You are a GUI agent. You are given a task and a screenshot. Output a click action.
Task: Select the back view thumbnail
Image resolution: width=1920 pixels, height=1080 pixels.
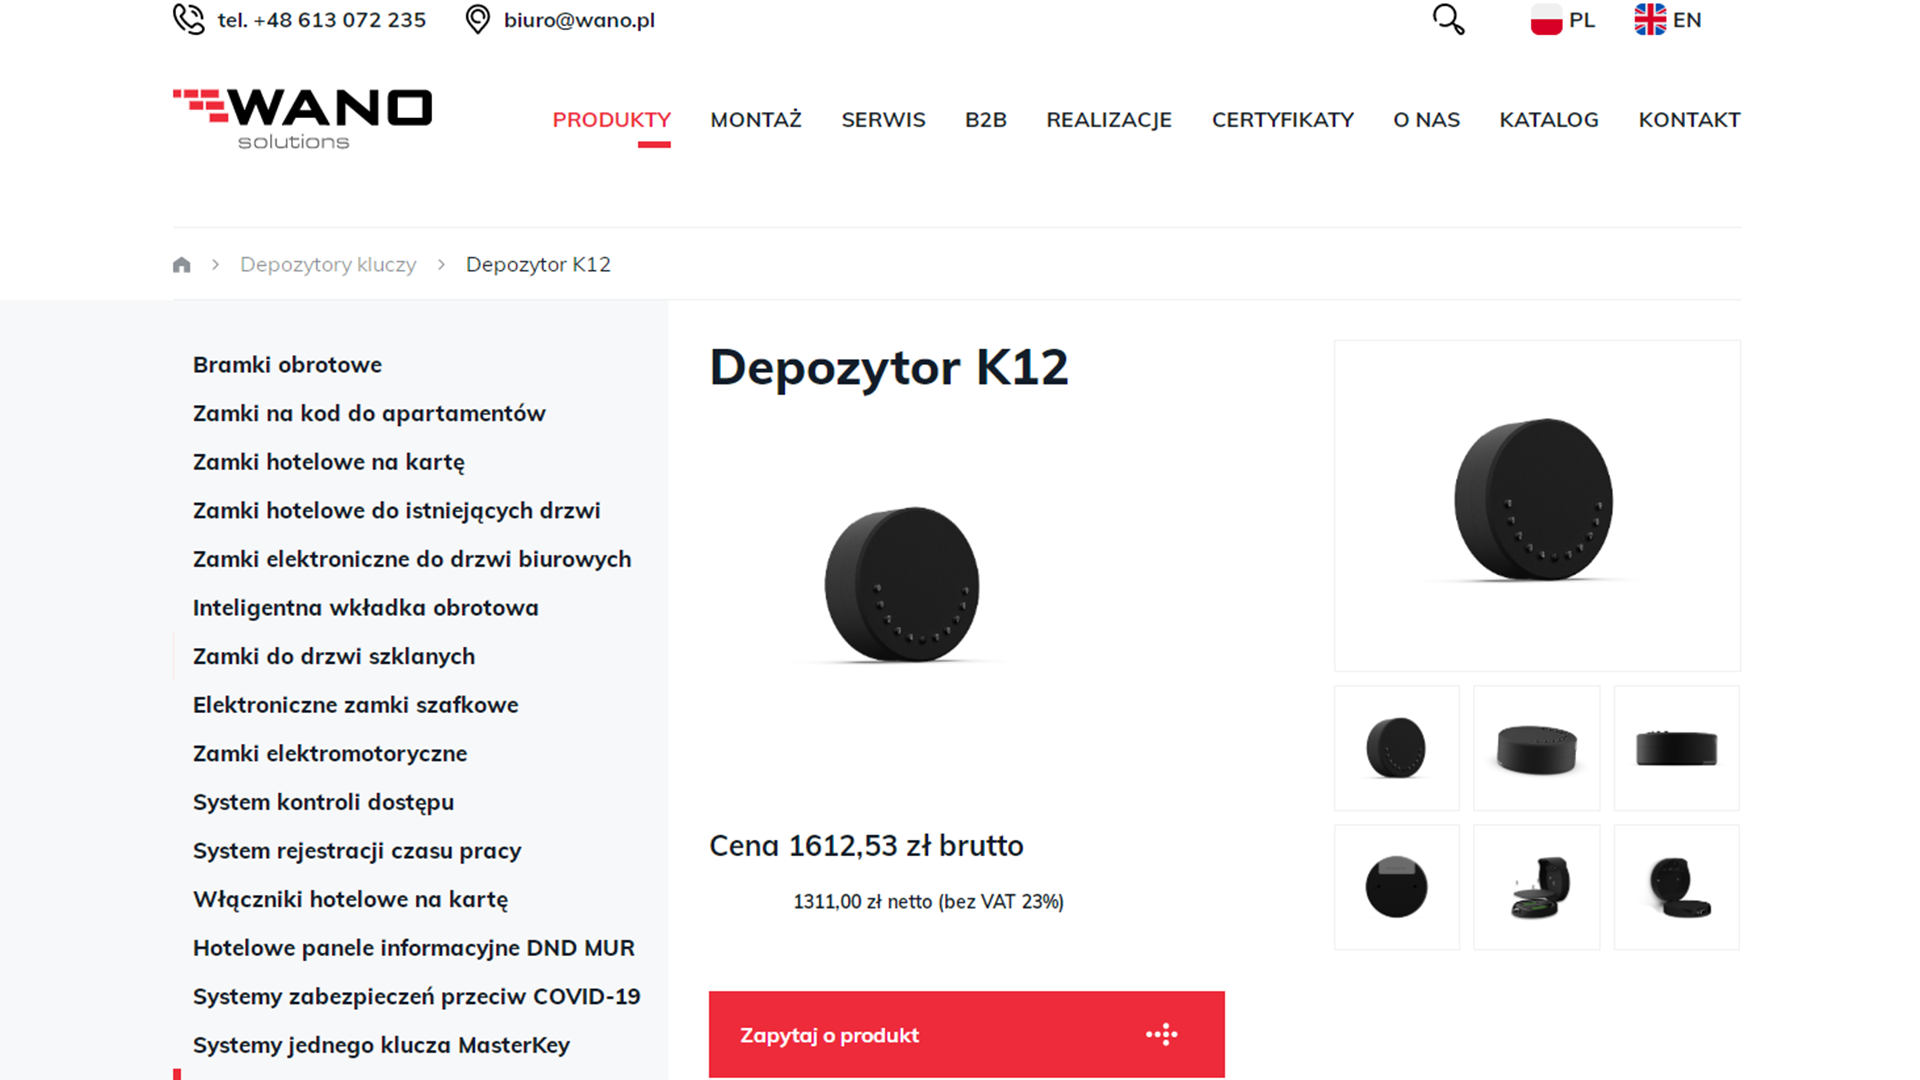tap(1397, 888)
